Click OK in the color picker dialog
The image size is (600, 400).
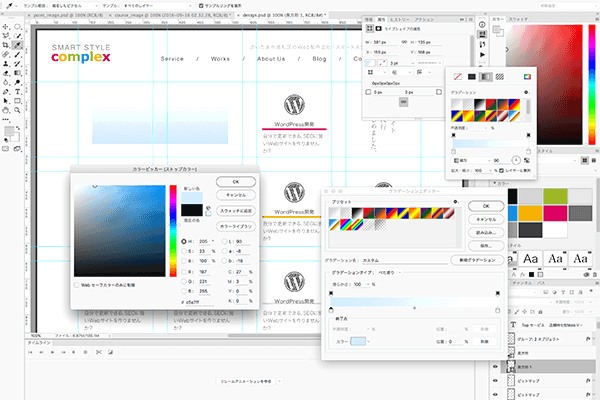coord(235,182)
